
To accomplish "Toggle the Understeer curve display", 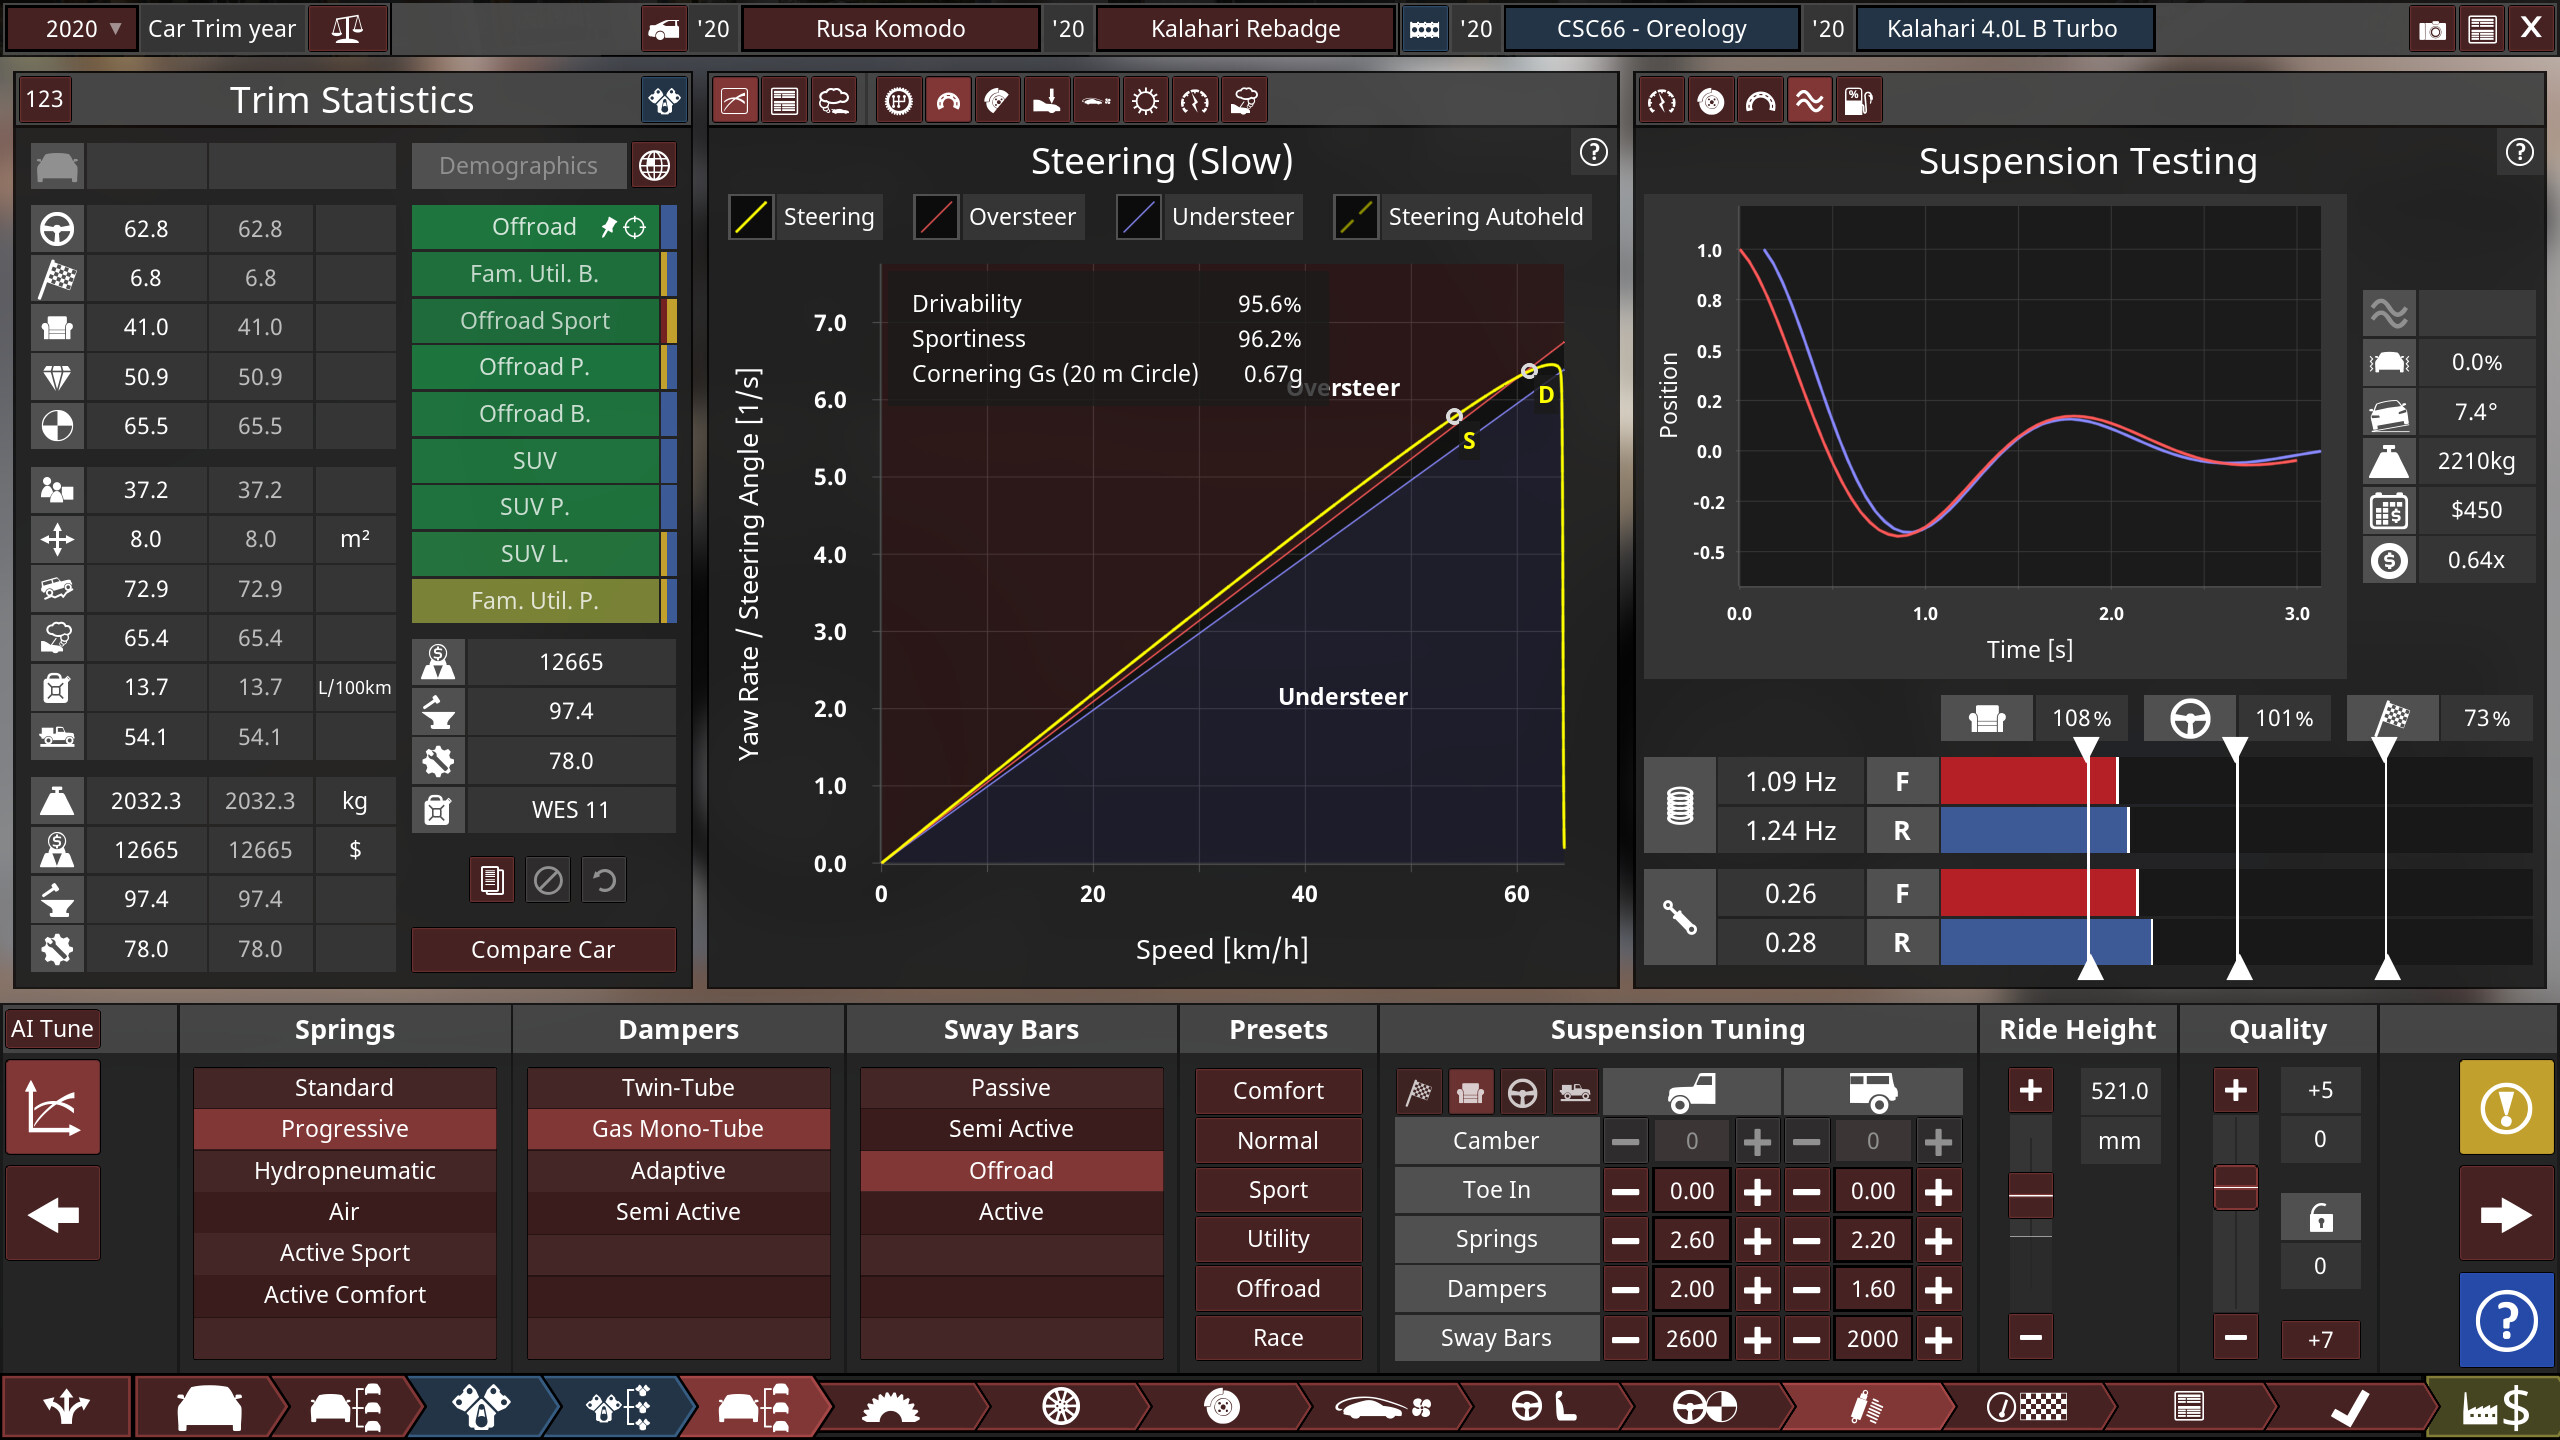I will click(1207, 217).
